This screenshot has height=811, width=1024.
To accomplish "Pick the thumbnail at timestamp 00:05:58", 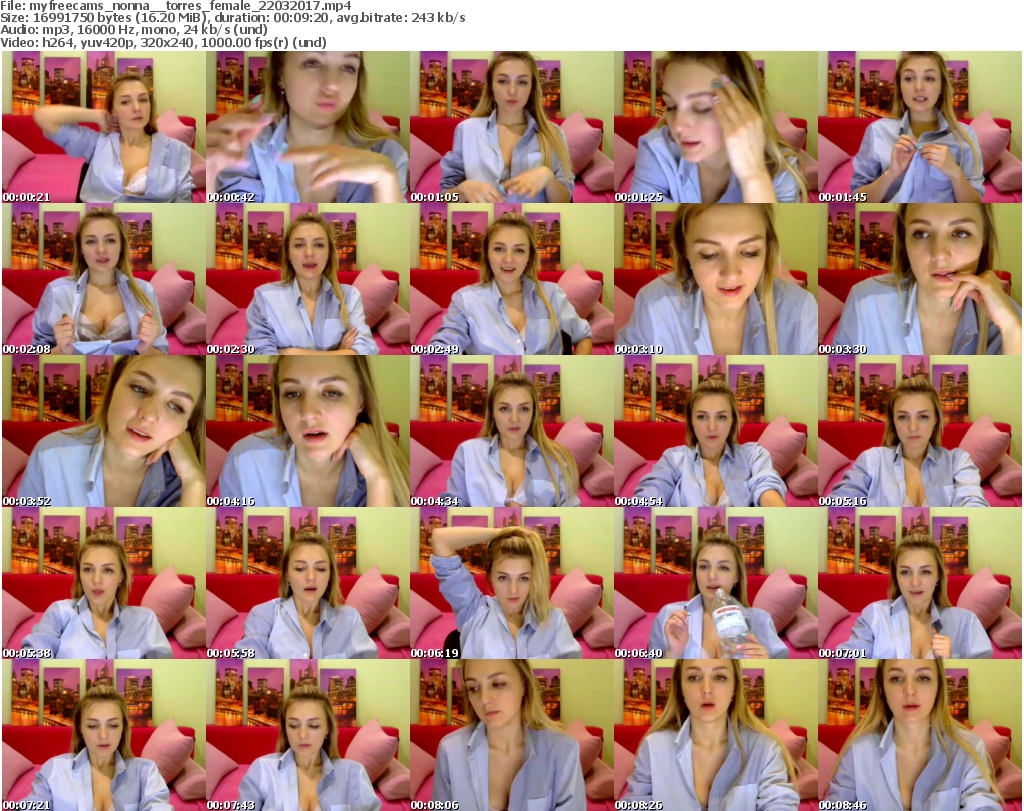I will click(x=308, y=583).
